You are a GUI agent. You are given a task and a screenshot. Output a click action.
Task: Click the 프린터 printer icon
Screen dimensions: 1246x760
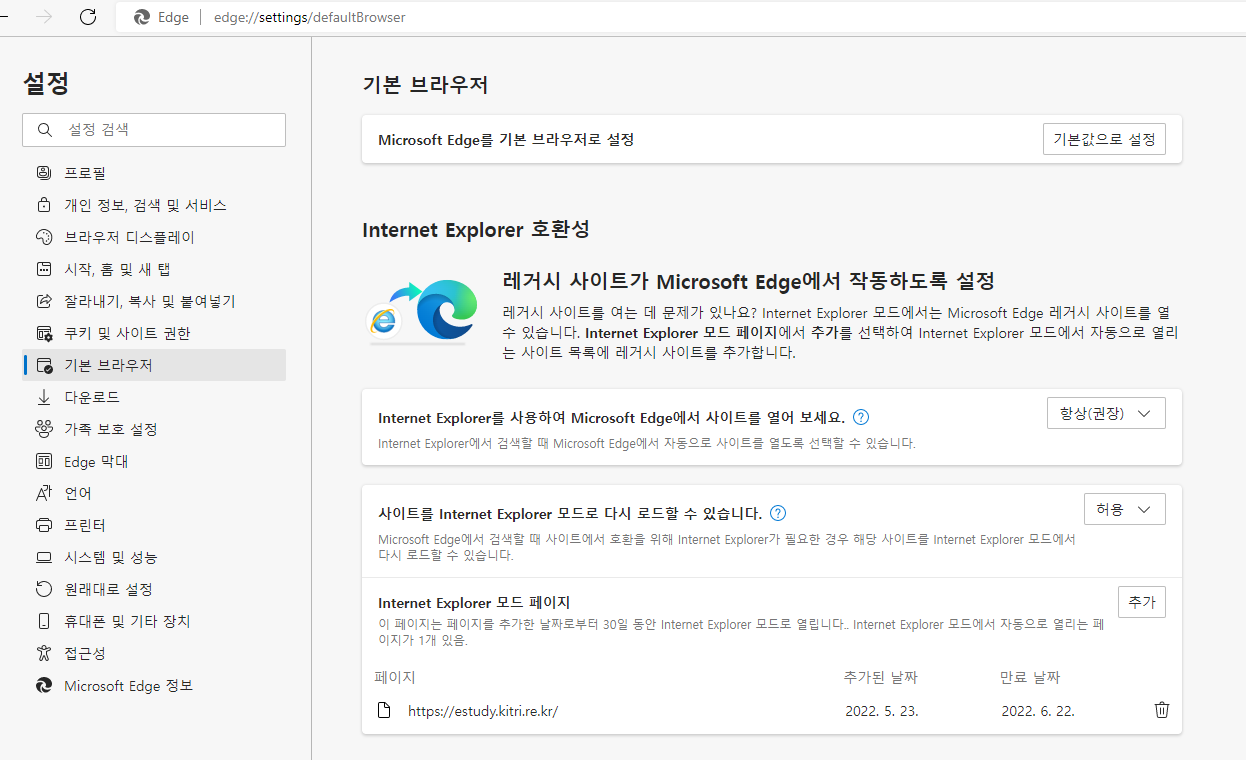(44, 525)
